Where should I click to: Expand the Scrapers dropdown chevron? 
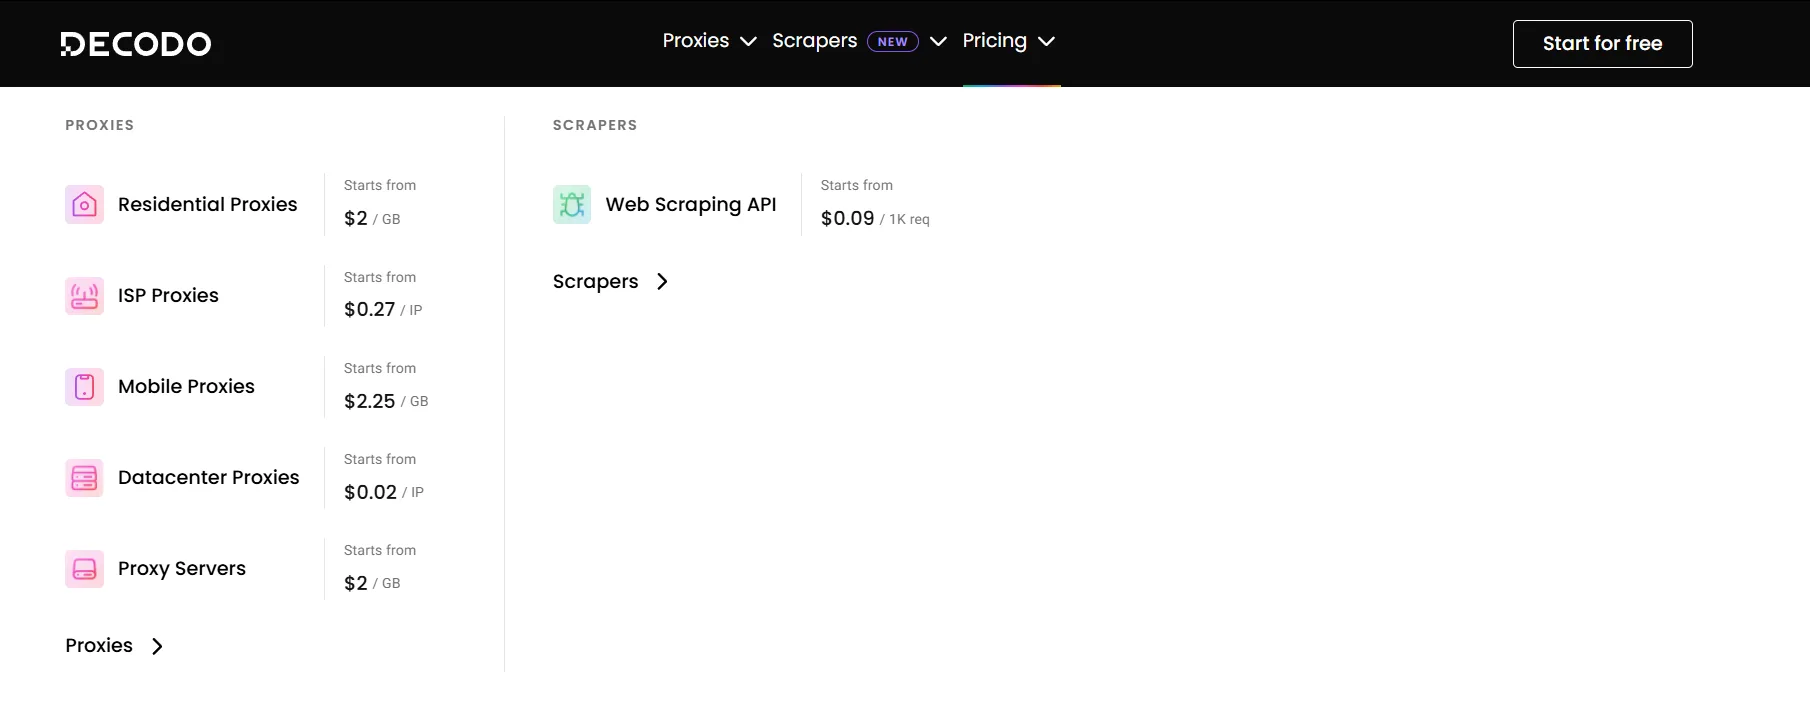coord(938,41)
